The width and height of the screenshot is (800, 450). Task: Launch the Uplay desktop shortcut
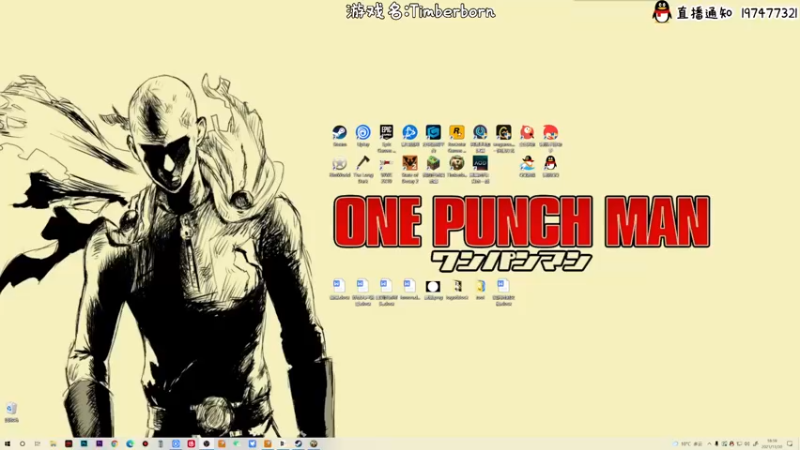tap(363, 133)
